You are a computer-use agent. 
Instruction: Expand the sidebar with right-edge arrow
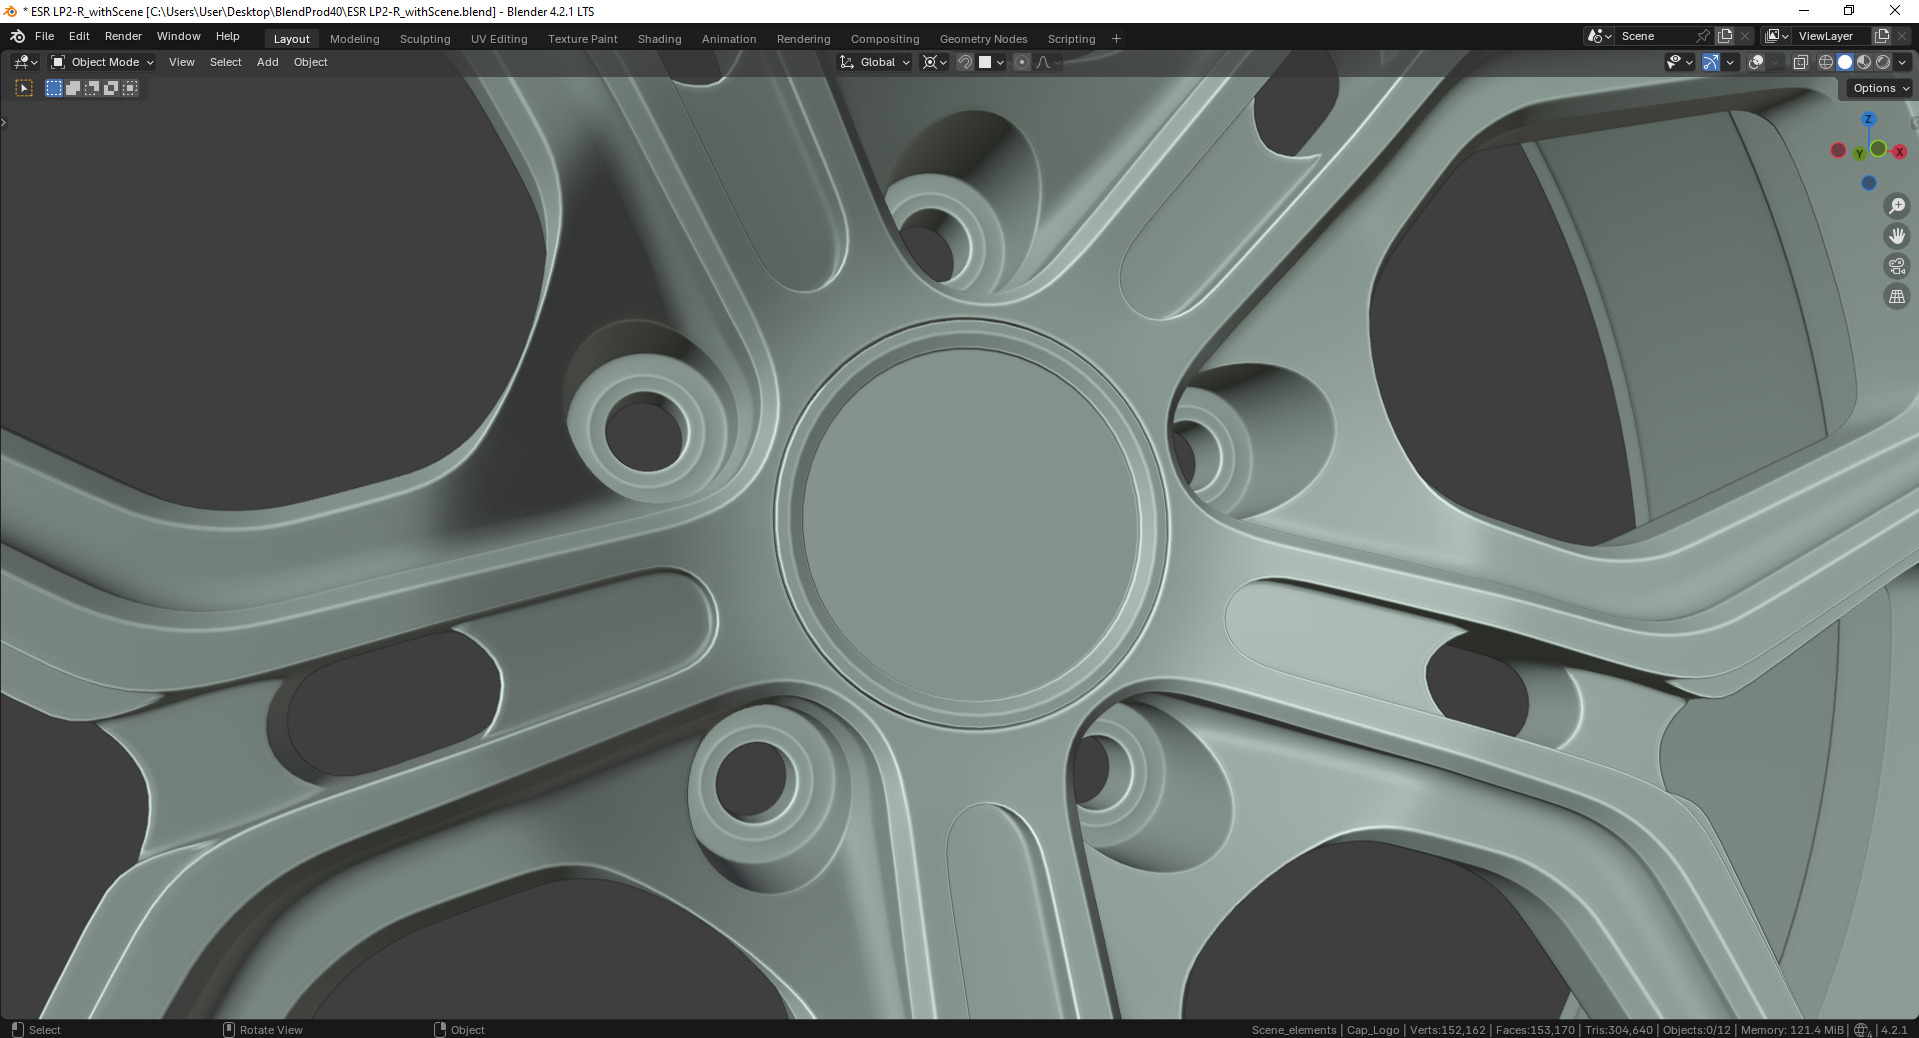[x=1914, y=122]
